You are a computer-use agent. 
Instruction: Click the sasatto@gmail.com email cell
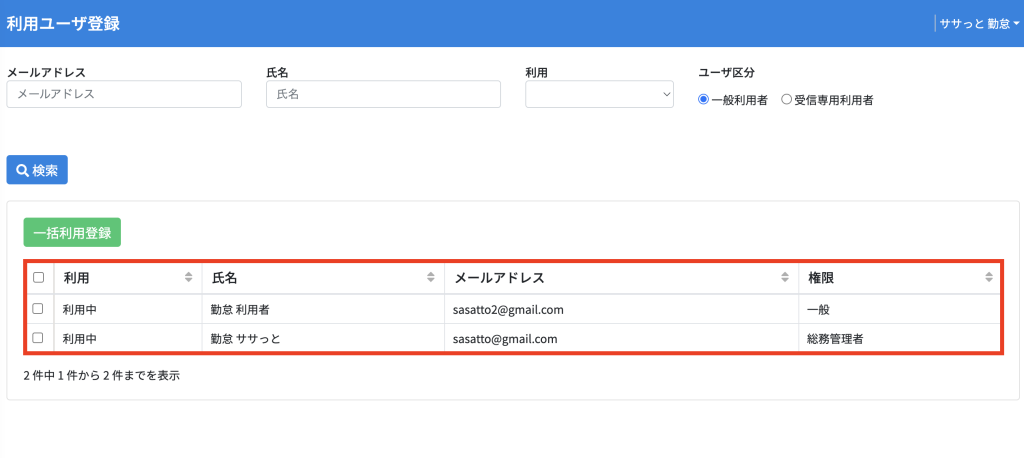tap(505, 339)
